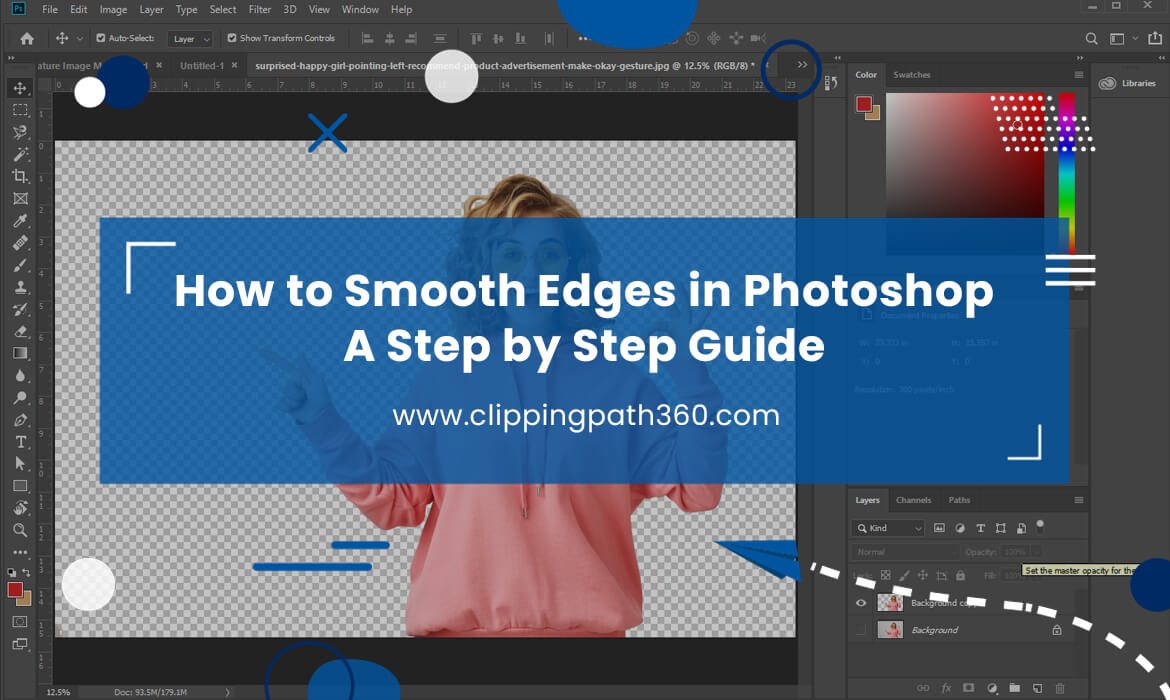
Task: Open the File menu
Action: [50, 10]
